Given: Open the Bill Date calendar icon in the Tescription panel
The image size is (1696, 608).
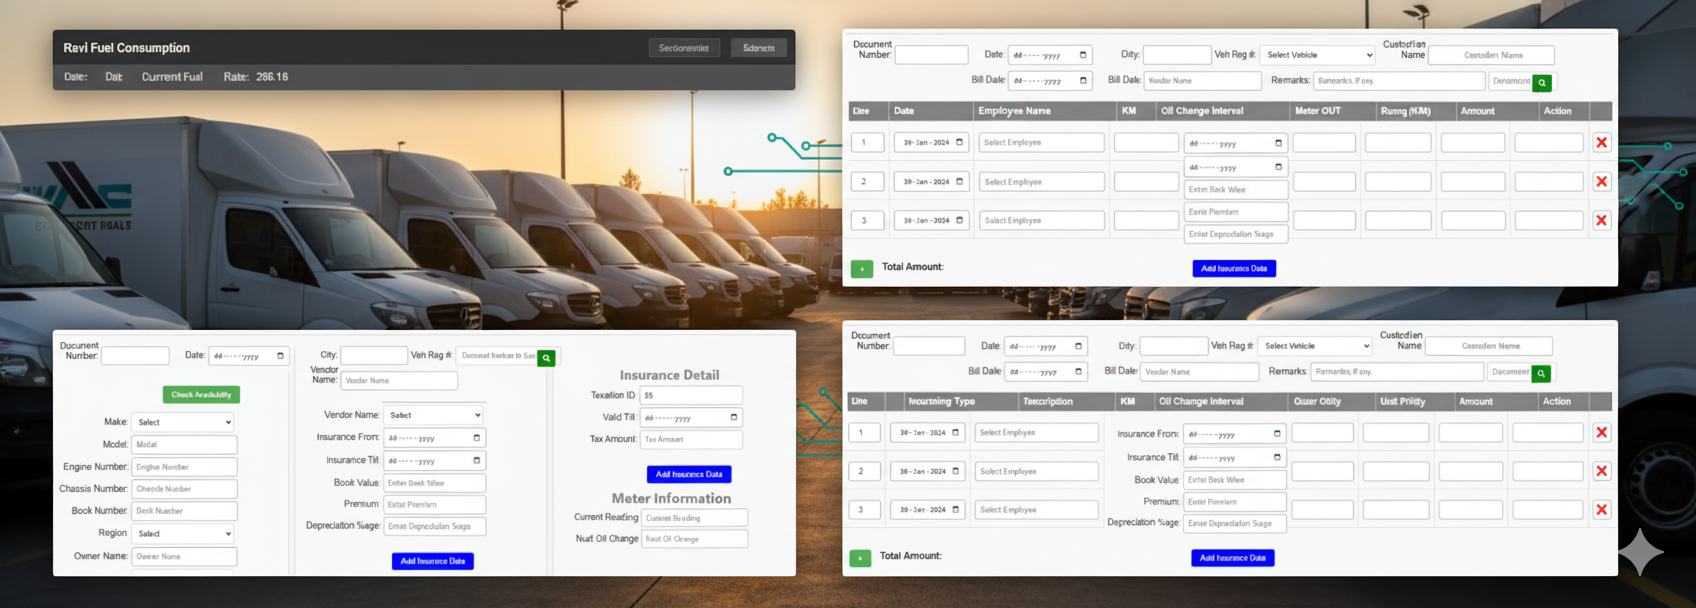Looking at the screenshot, I should [1078, 371].
